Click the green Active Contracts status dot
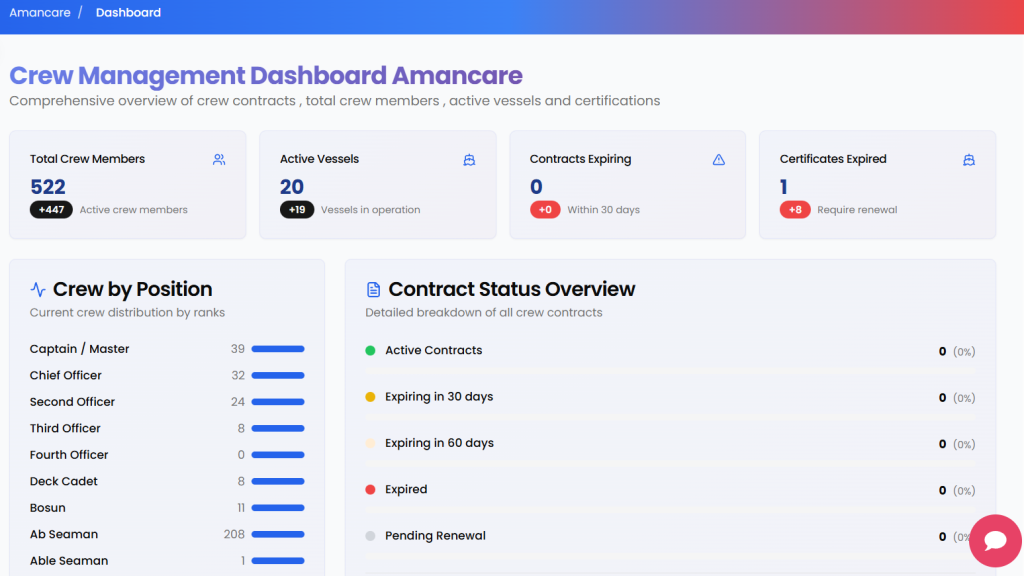 pyautogui.click(x=370, y=351)
